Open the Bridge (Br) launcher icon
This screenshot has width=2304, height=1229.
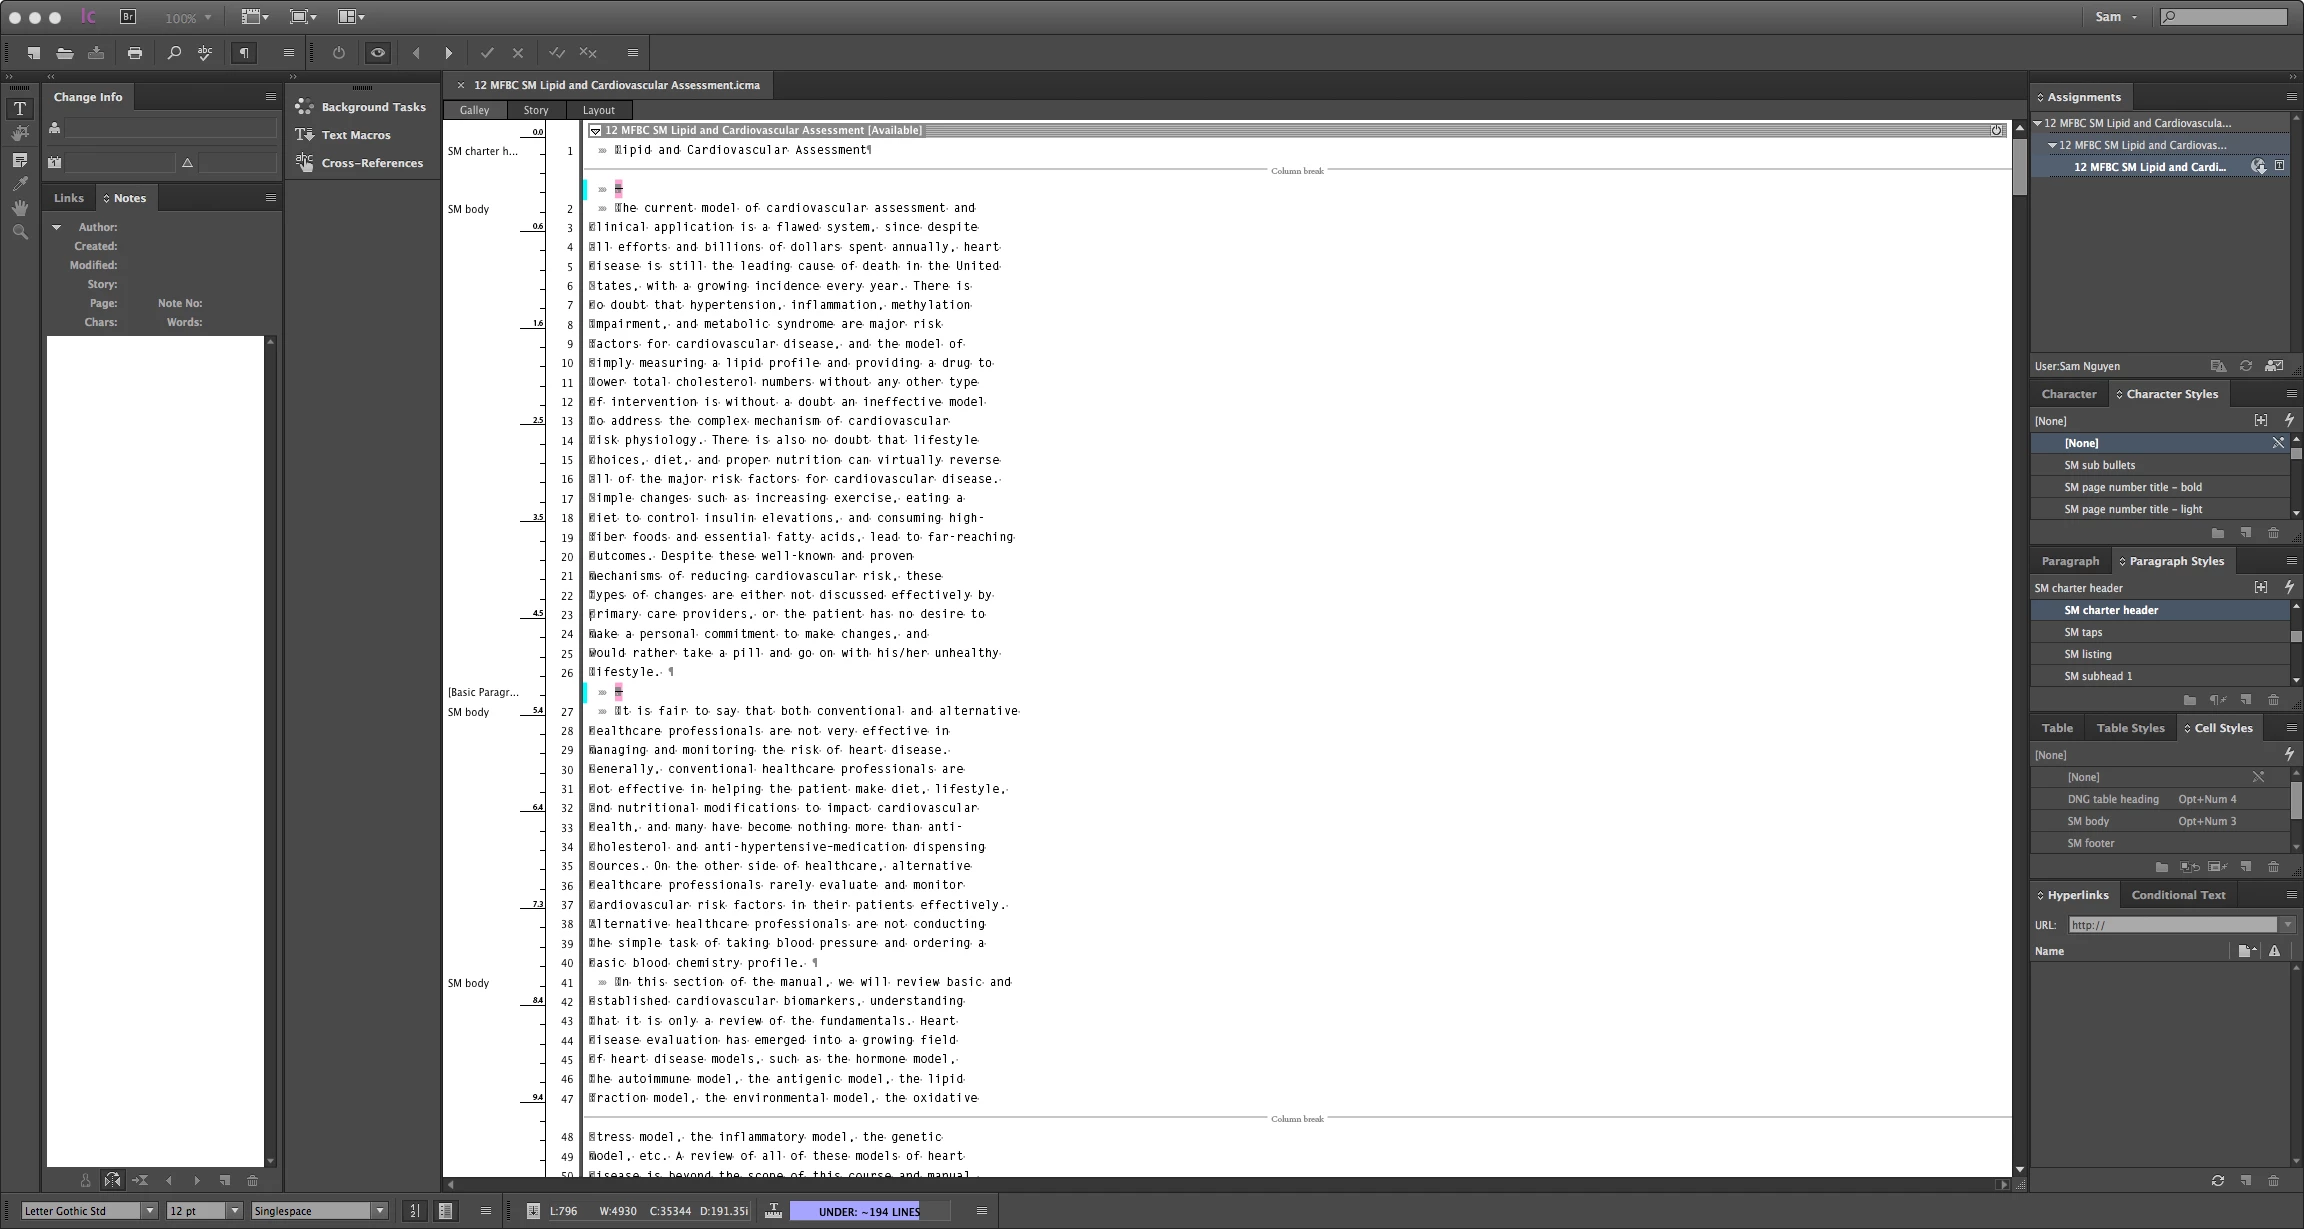click(128, 16)
